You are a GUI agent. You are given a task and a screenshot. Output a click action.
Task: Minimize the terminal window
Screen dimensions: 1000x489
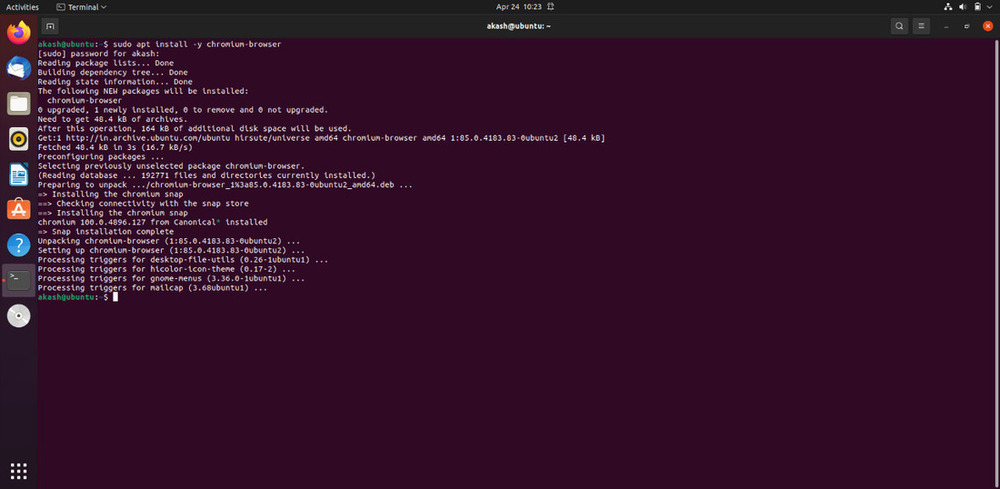click(946, 26)
